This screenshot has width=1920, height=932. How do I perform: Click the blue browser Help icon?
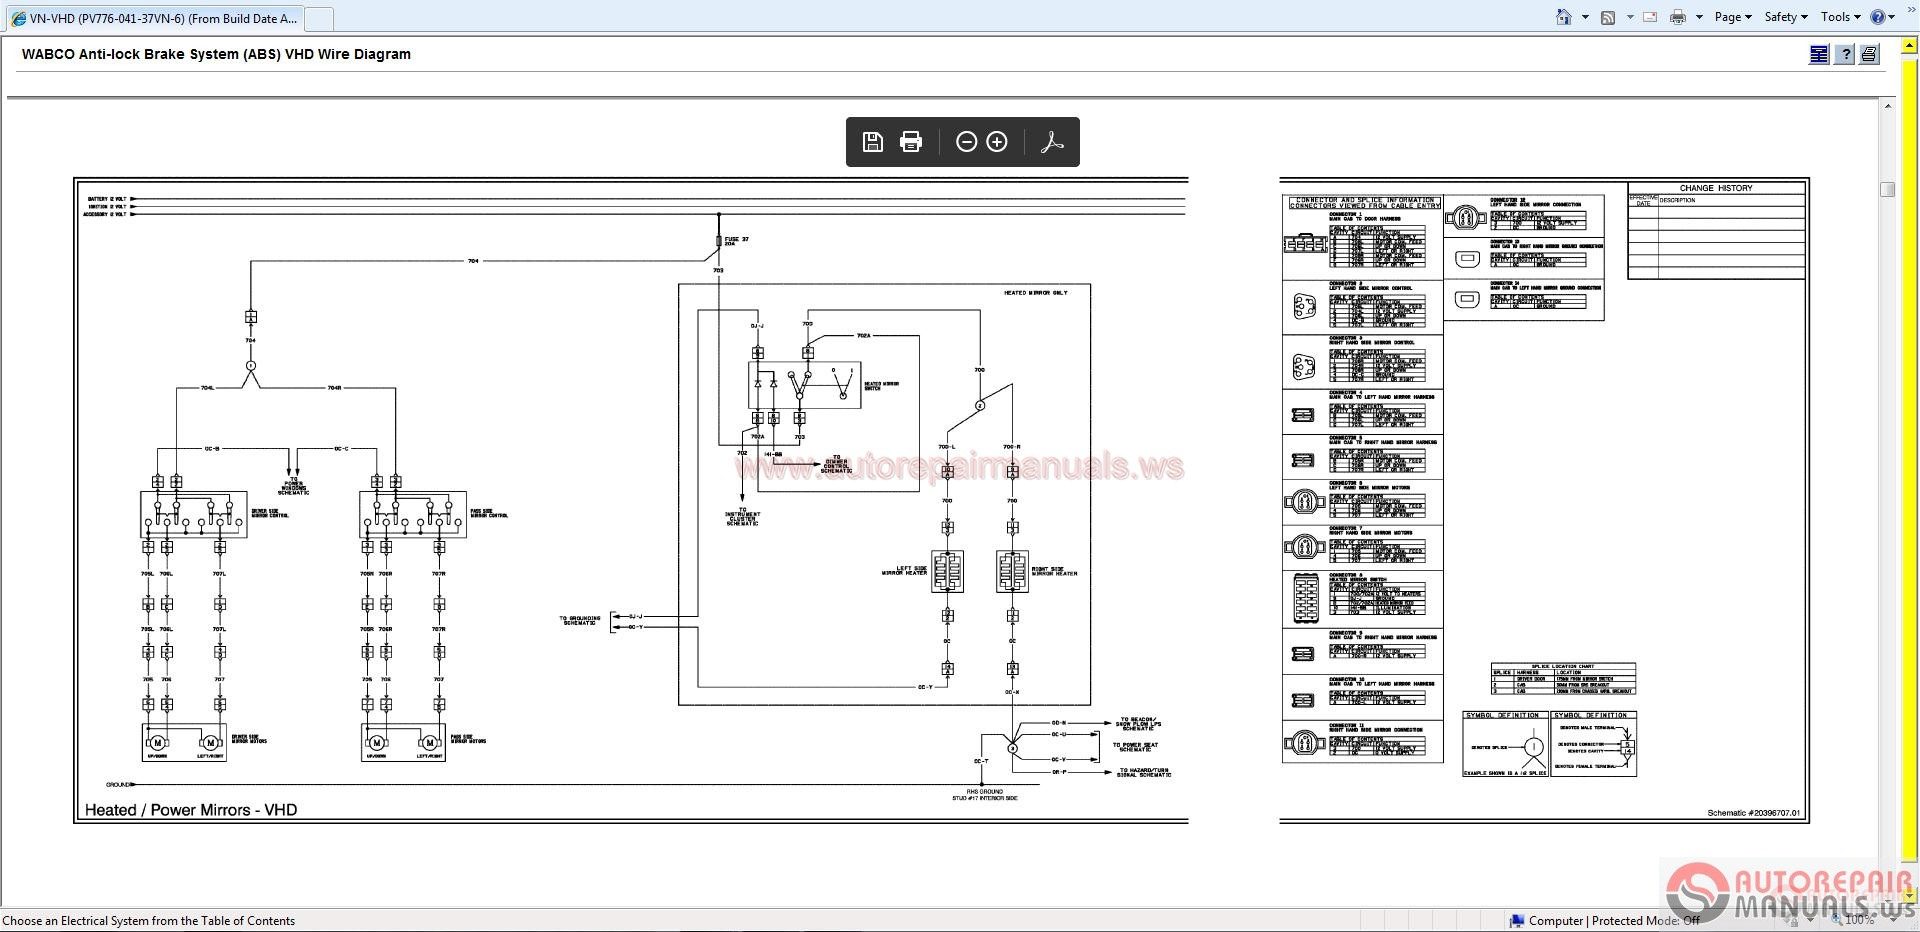[x=1877, y=17]
